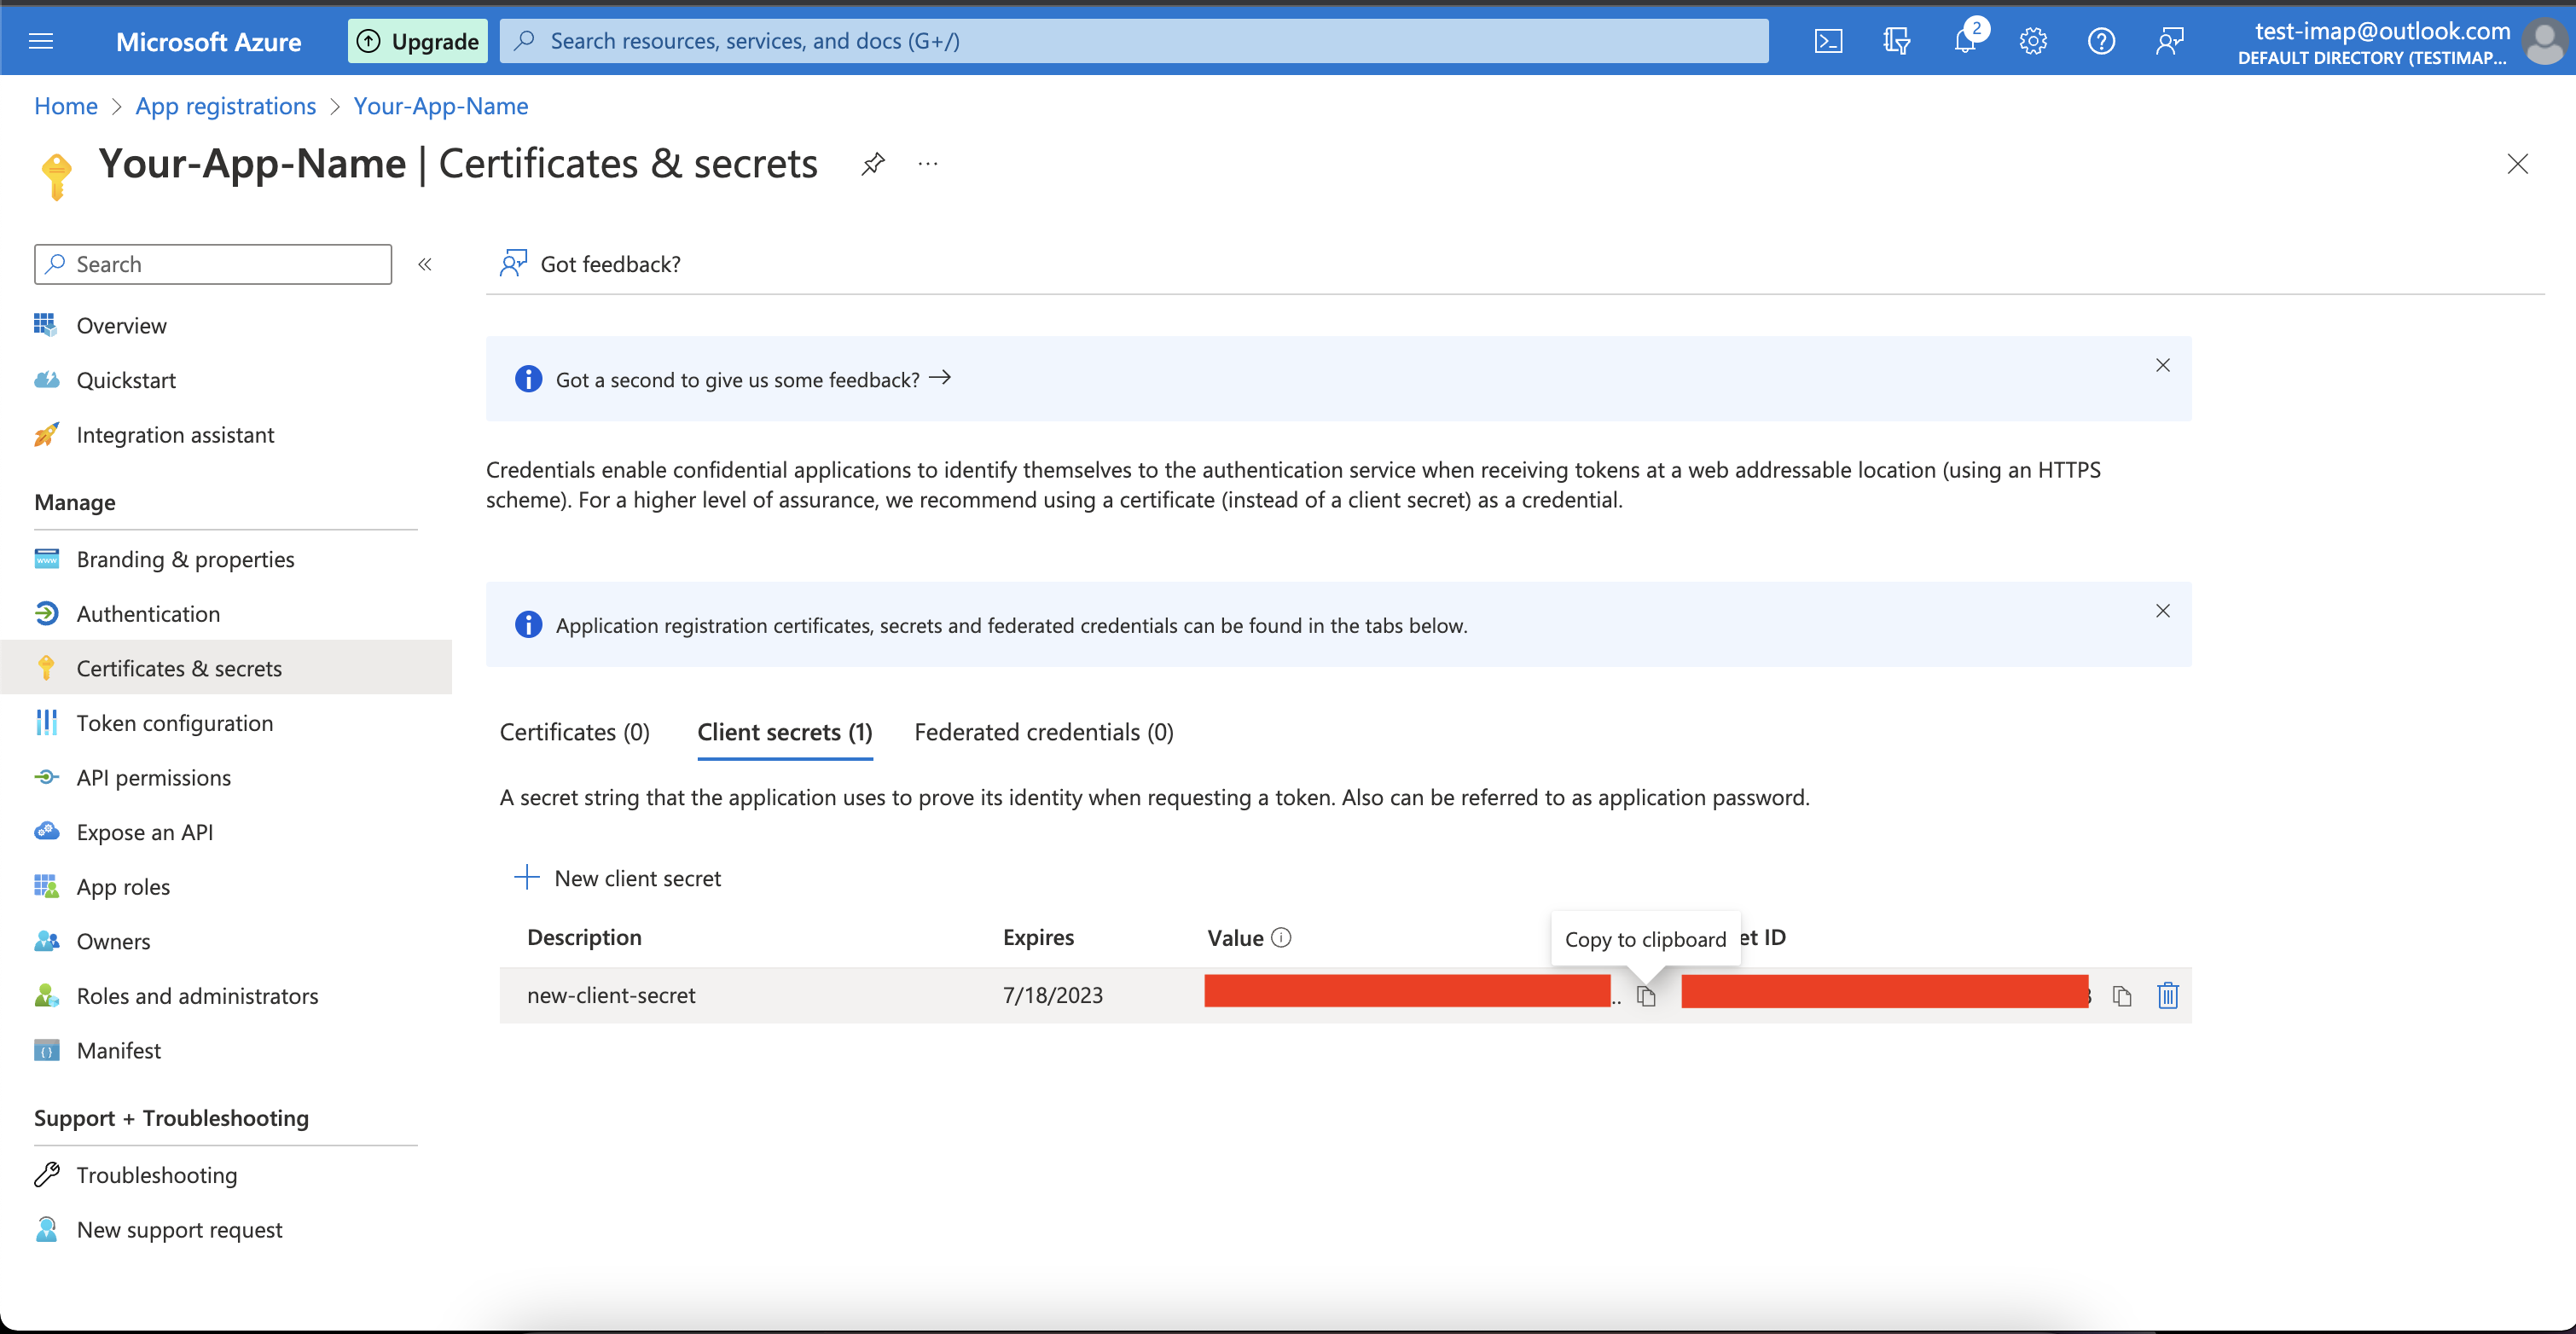This screenshot has width=2576, height=1334.
Task: Click New support request link
Action: pos(178,1228)
